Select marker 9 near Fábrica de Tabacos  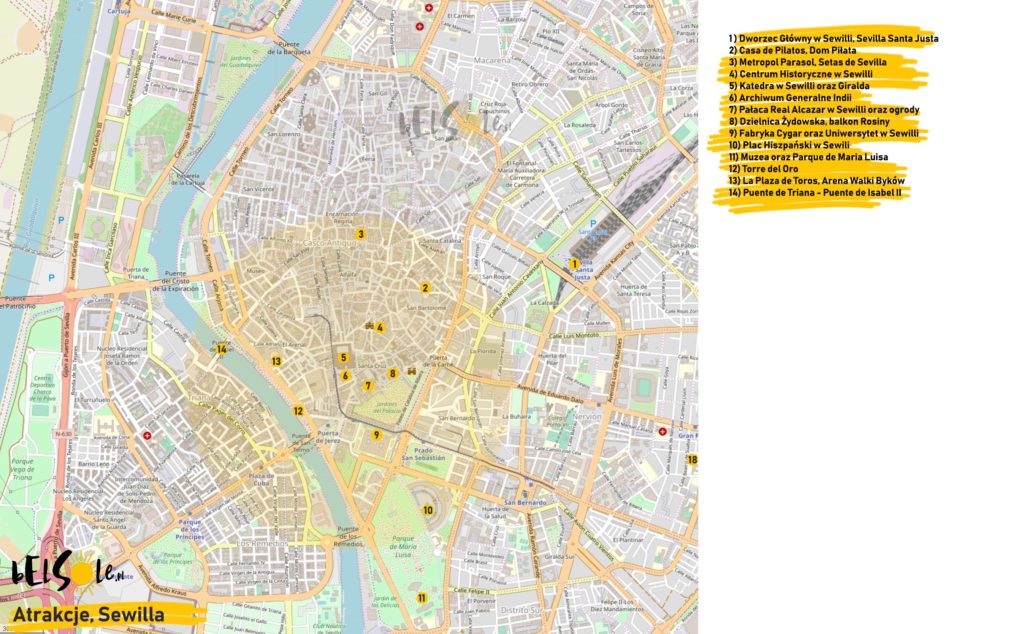(376, 435)
